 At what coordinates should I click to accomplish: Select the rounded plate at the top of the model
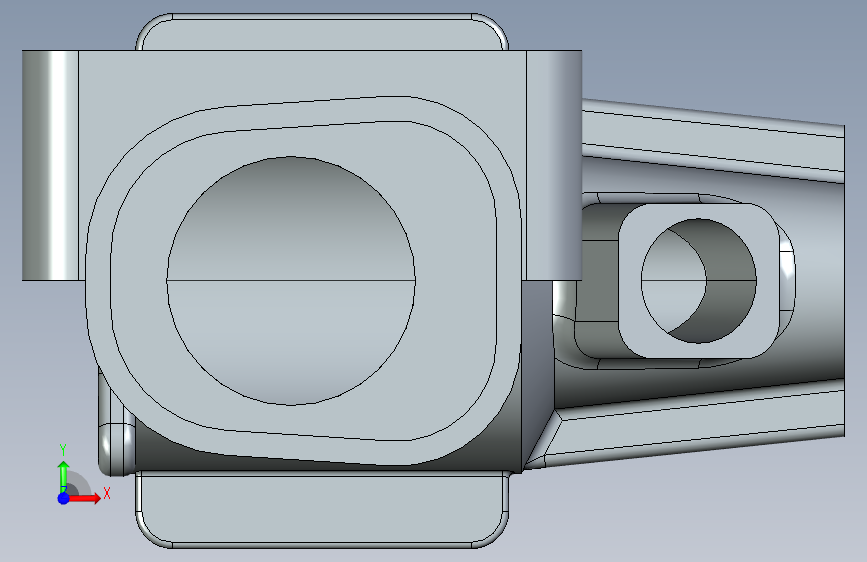(322, 32)
